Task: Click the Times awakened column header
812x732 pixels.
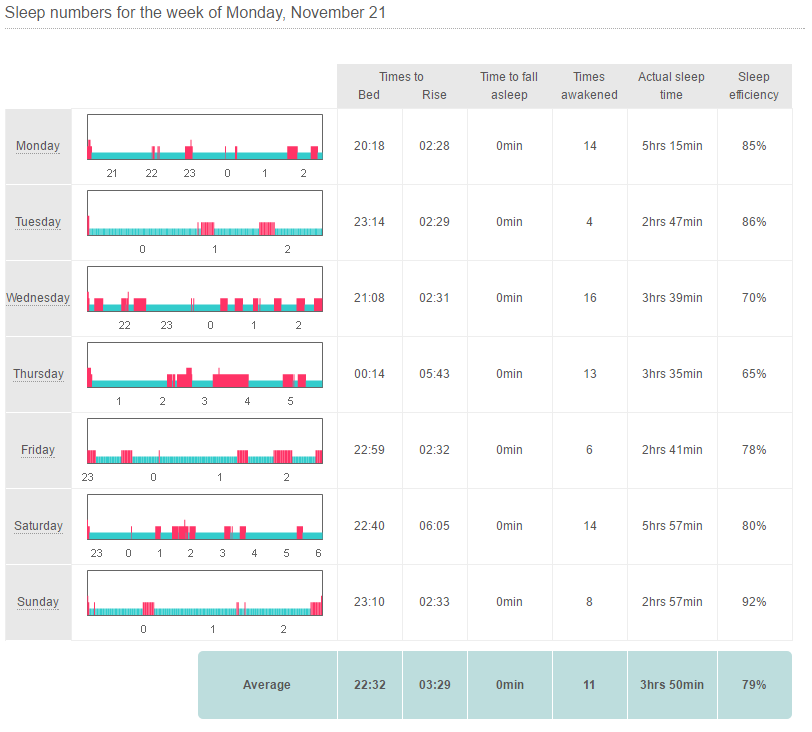Action: click(589, 86)
